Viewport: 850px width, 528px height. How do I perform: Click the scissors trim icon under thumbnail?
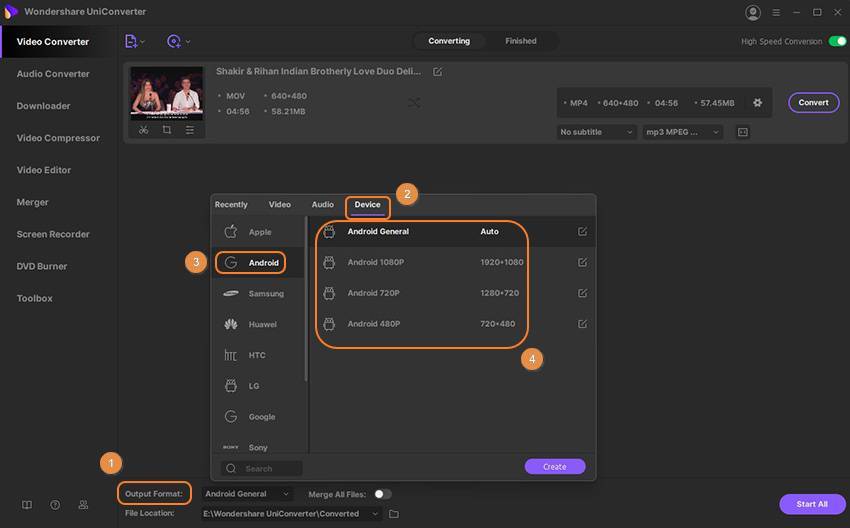tap(144, 130)
